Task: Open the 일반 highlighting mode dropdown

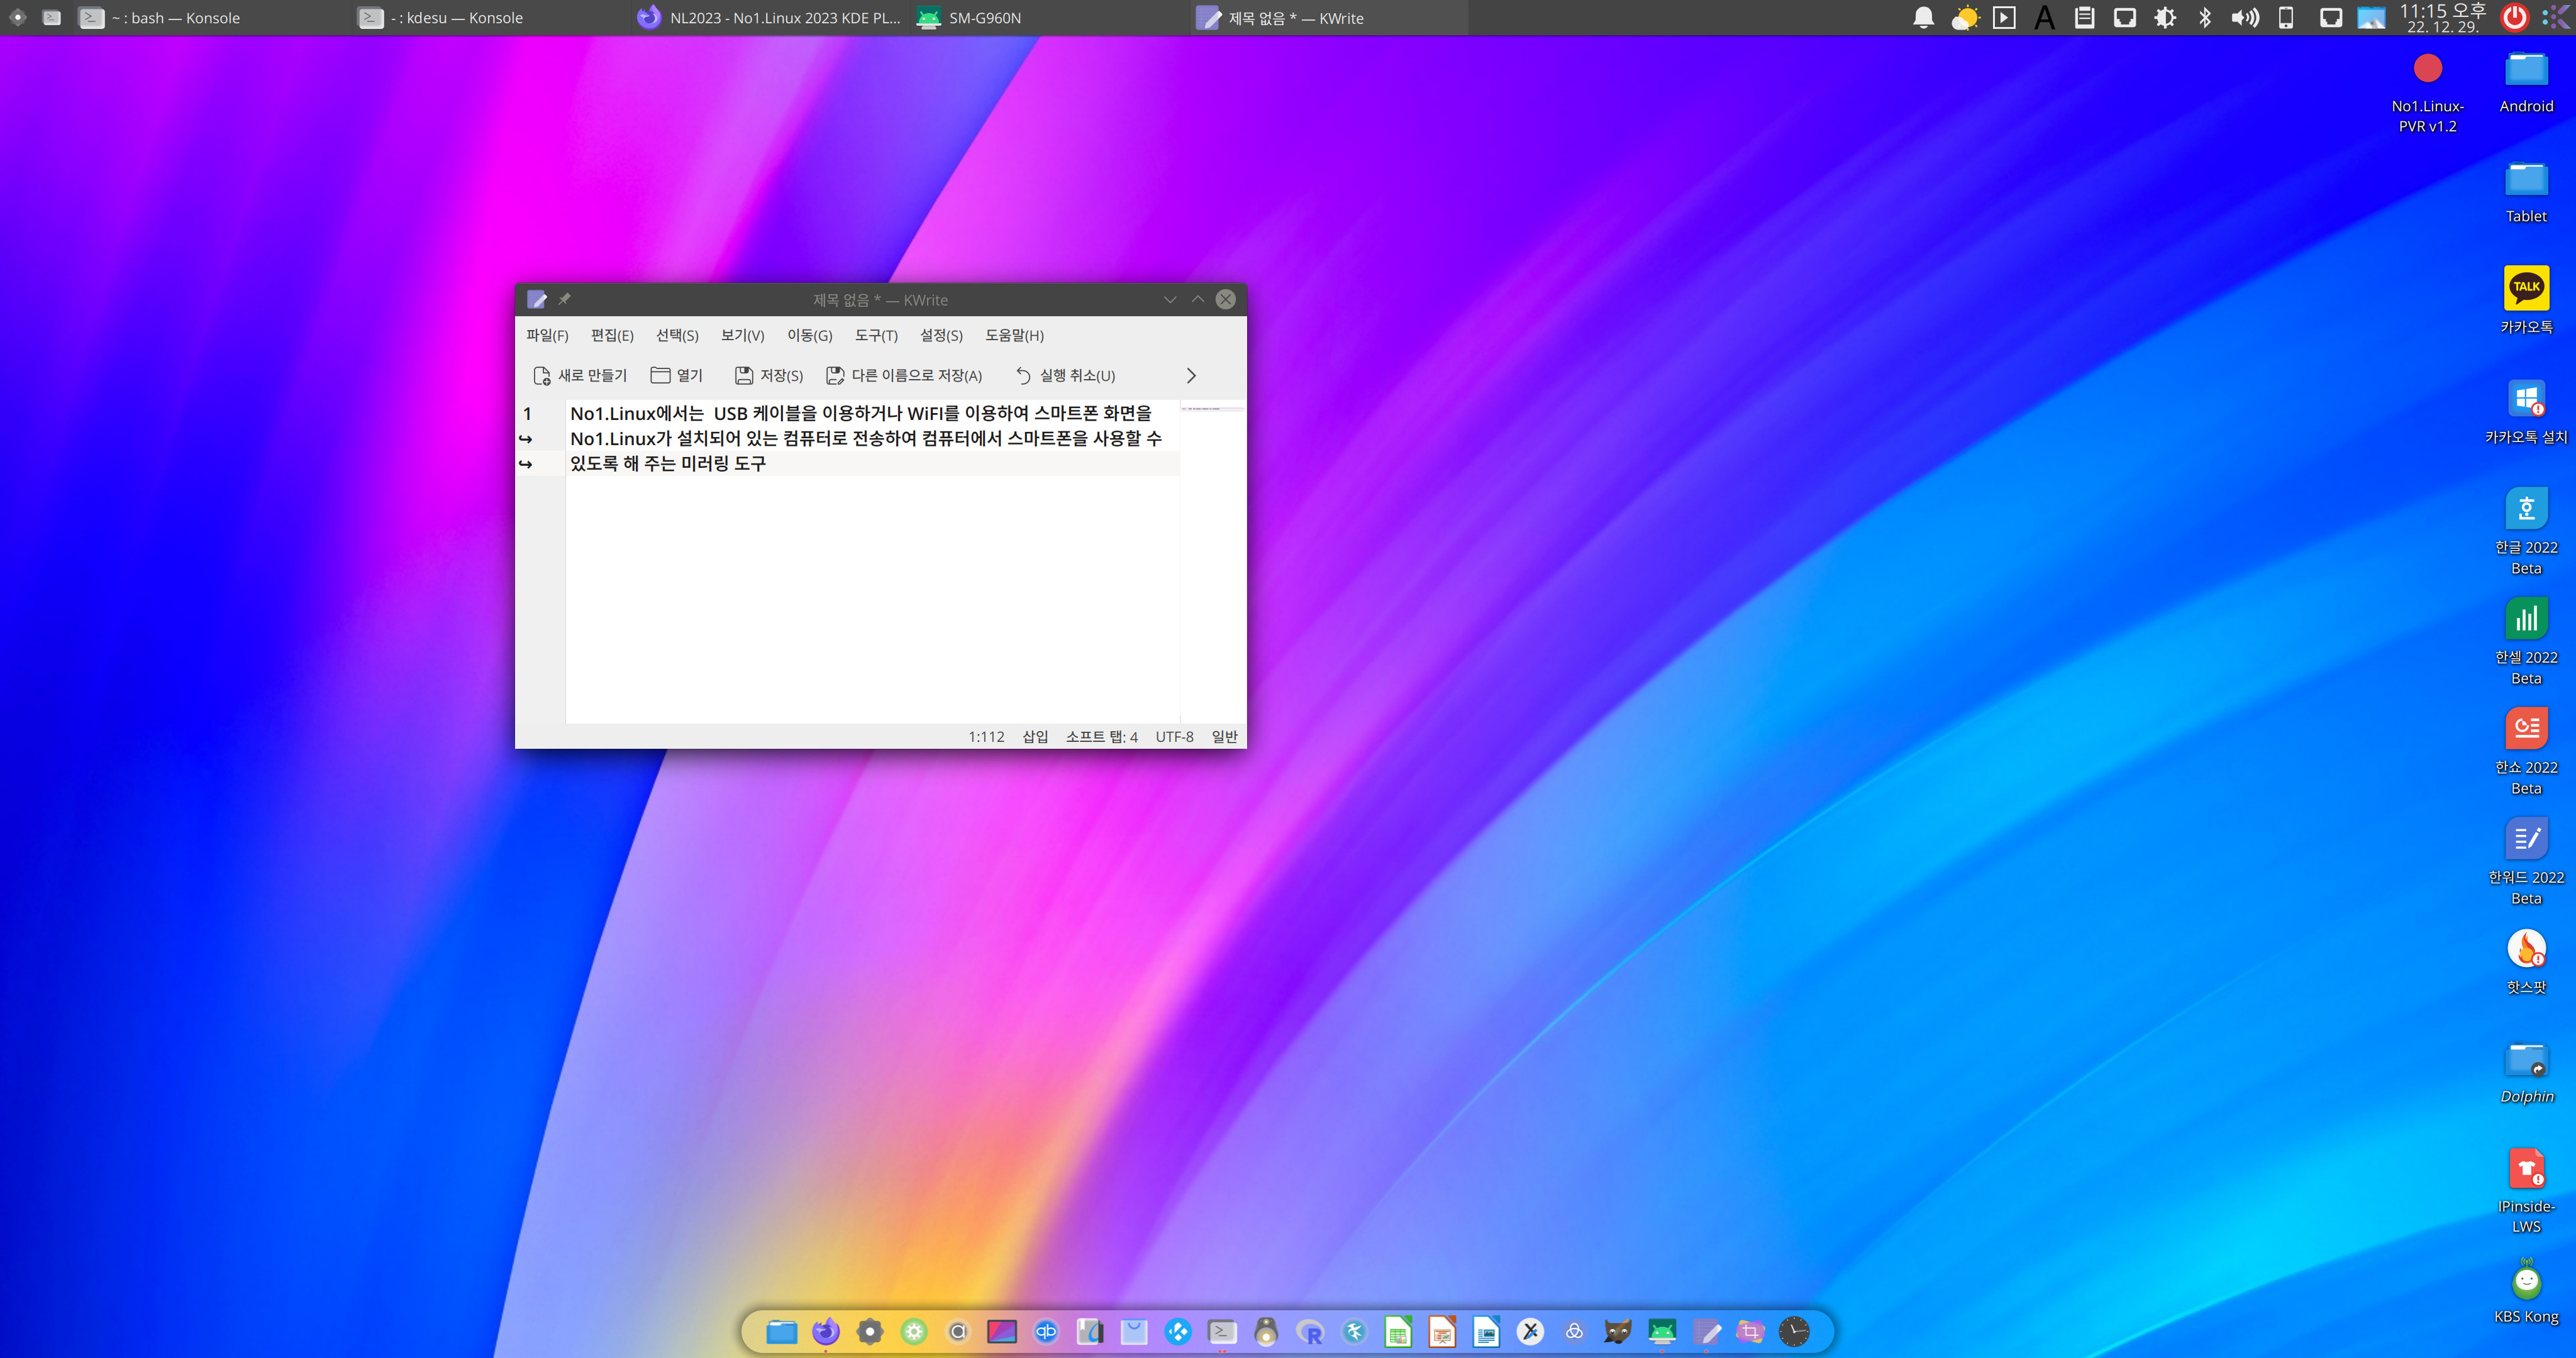Action: pos(1224,737)
